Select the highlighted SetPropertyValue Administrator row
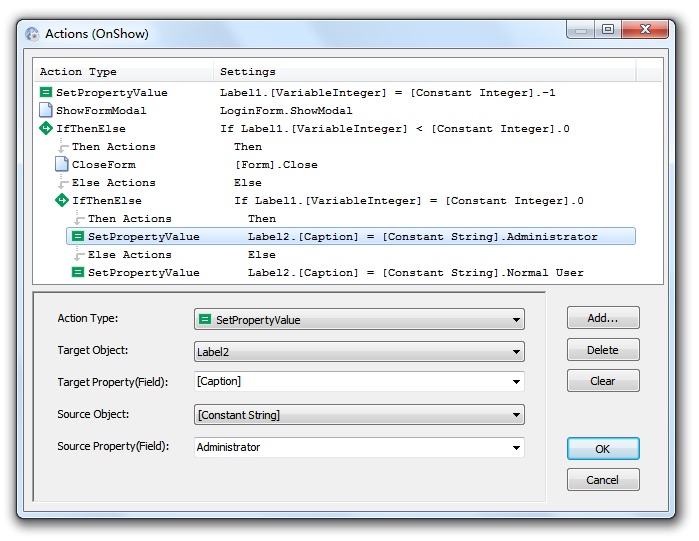This screenshot has height=541, width=699. (x=351, y=236)
